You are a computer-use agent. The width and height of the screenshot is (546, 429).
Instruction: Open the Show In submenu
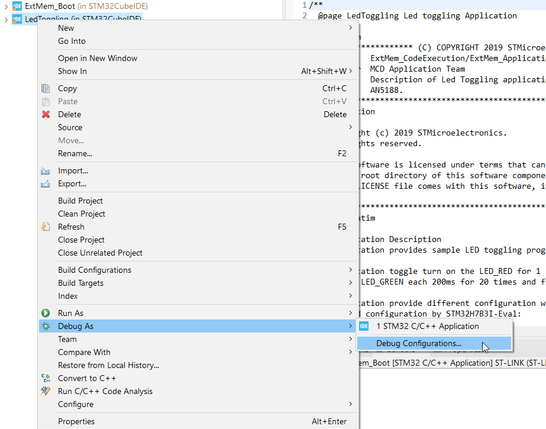198,71
